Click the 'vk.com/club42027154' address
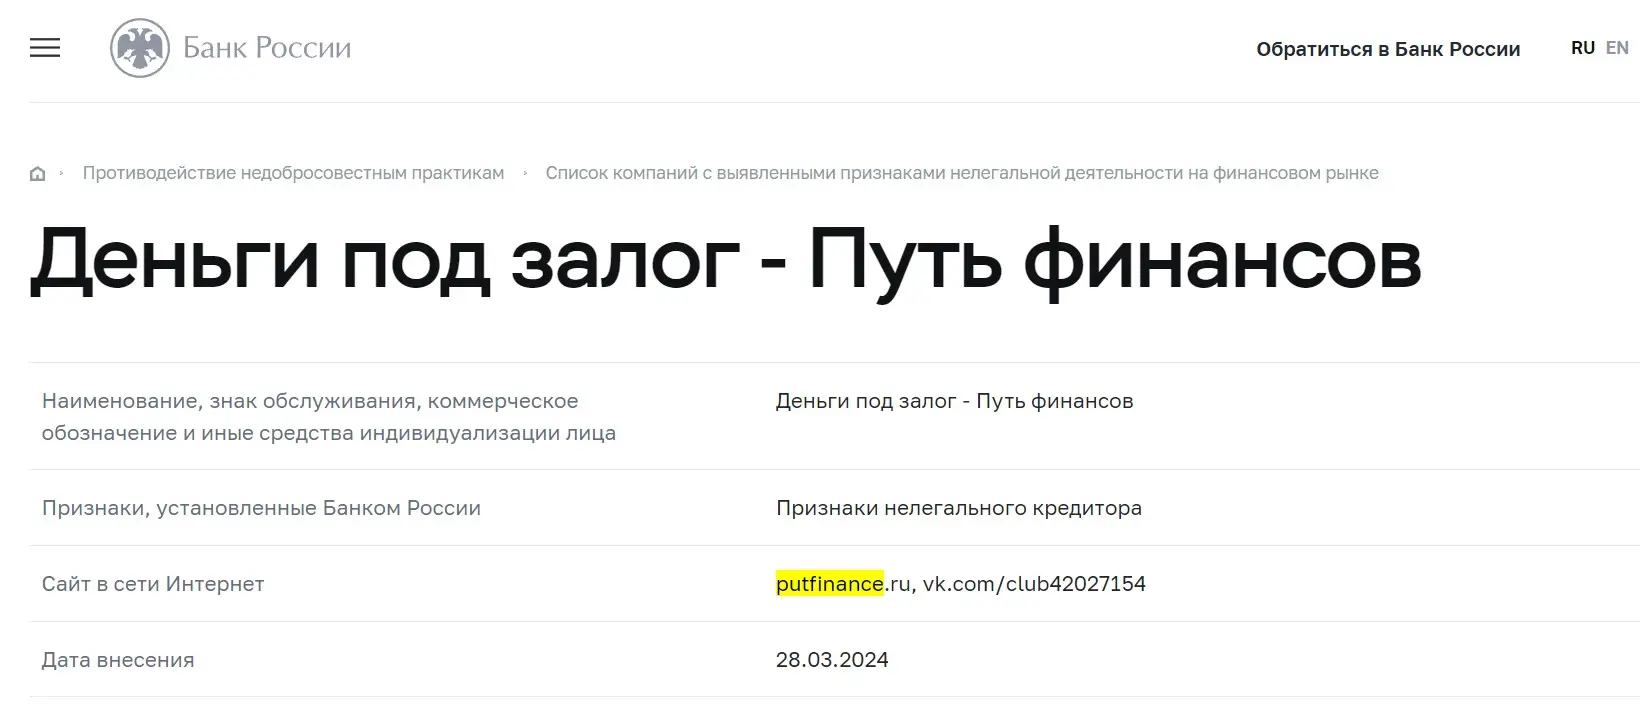1640x724 pixels. 1034,584
